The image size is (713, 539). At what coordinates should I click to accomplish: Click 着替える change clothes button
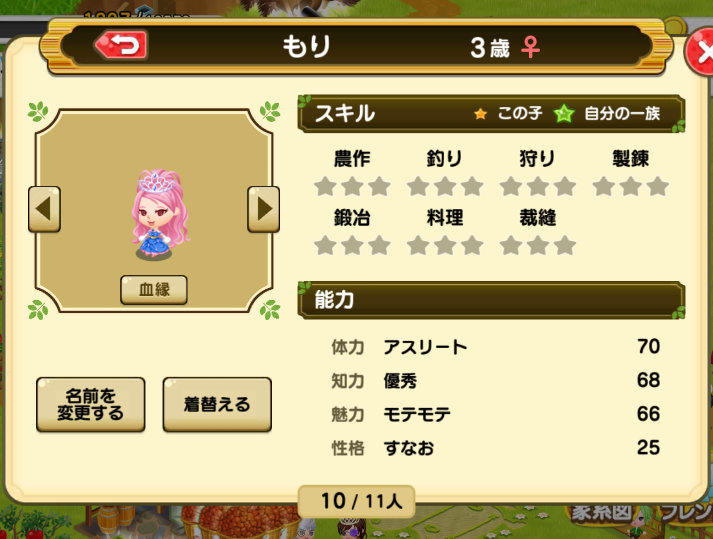(217, 404)
